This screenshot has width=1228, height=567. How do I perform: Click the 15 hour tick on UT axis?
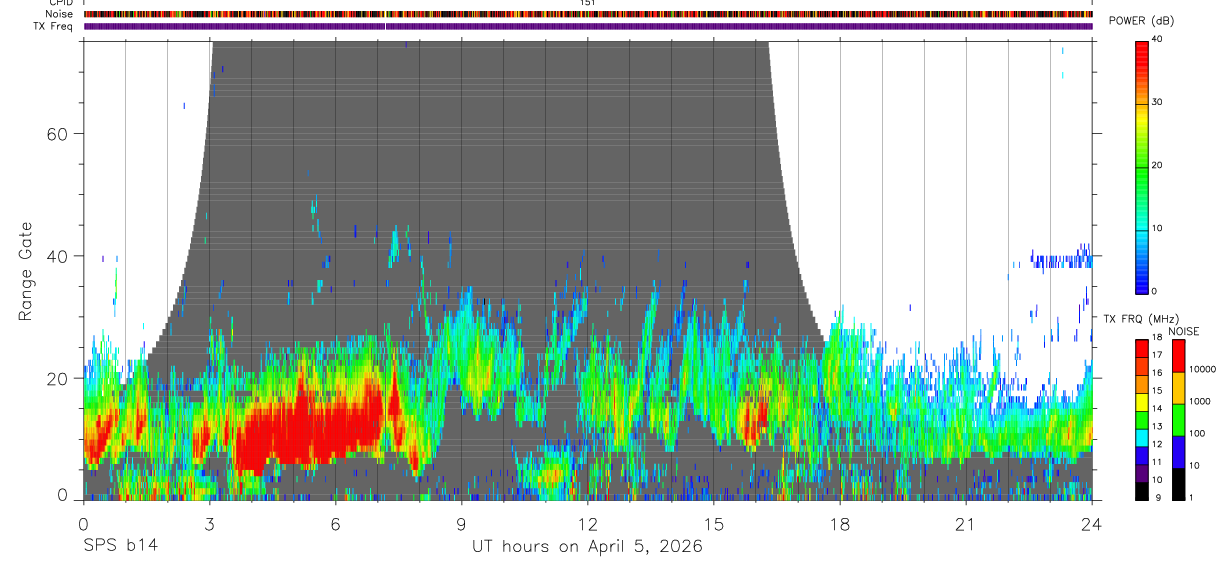[714, 524]
